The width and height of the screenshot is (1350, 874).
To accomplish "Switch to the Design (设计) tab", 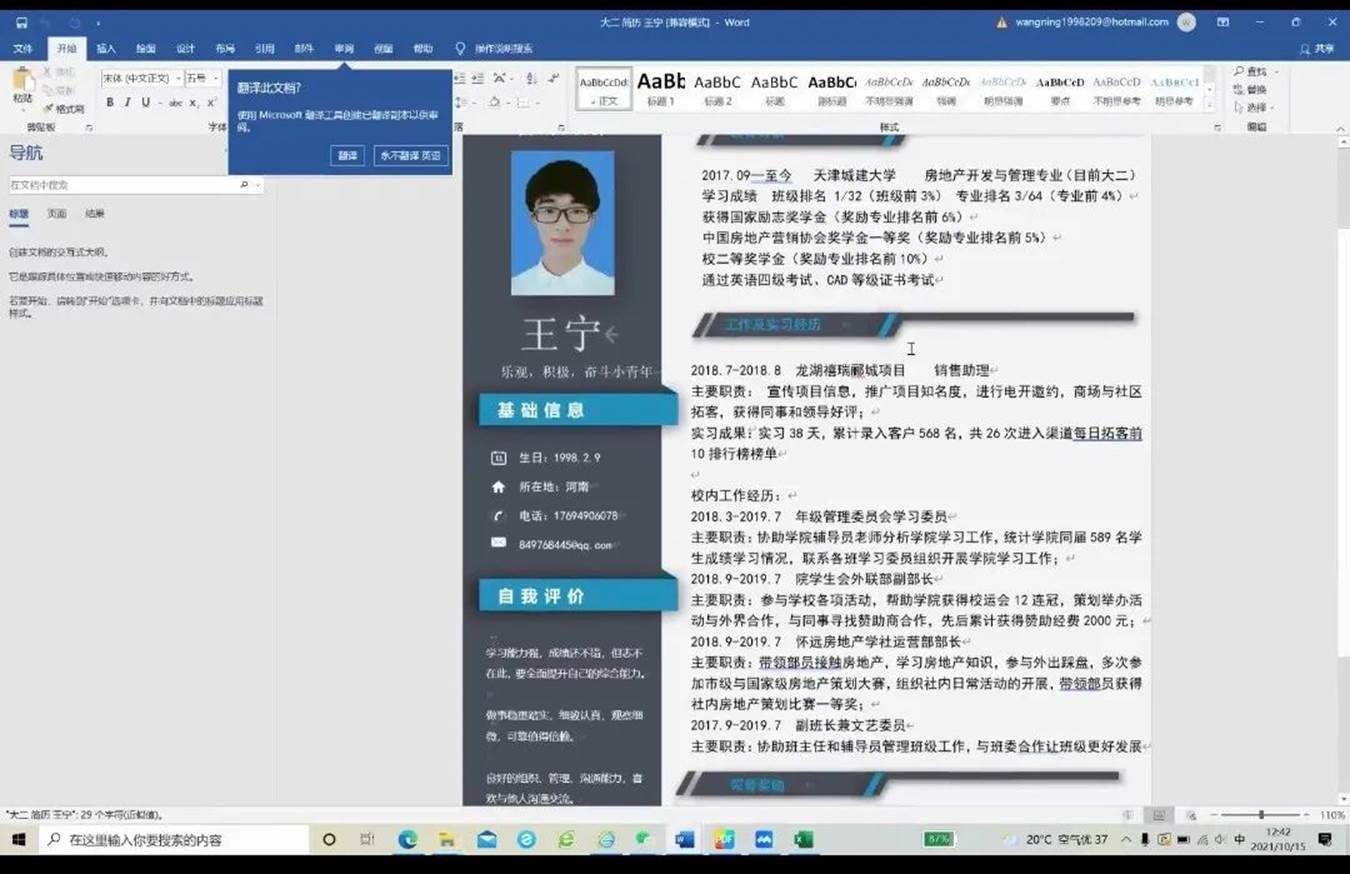I will 185,48.
